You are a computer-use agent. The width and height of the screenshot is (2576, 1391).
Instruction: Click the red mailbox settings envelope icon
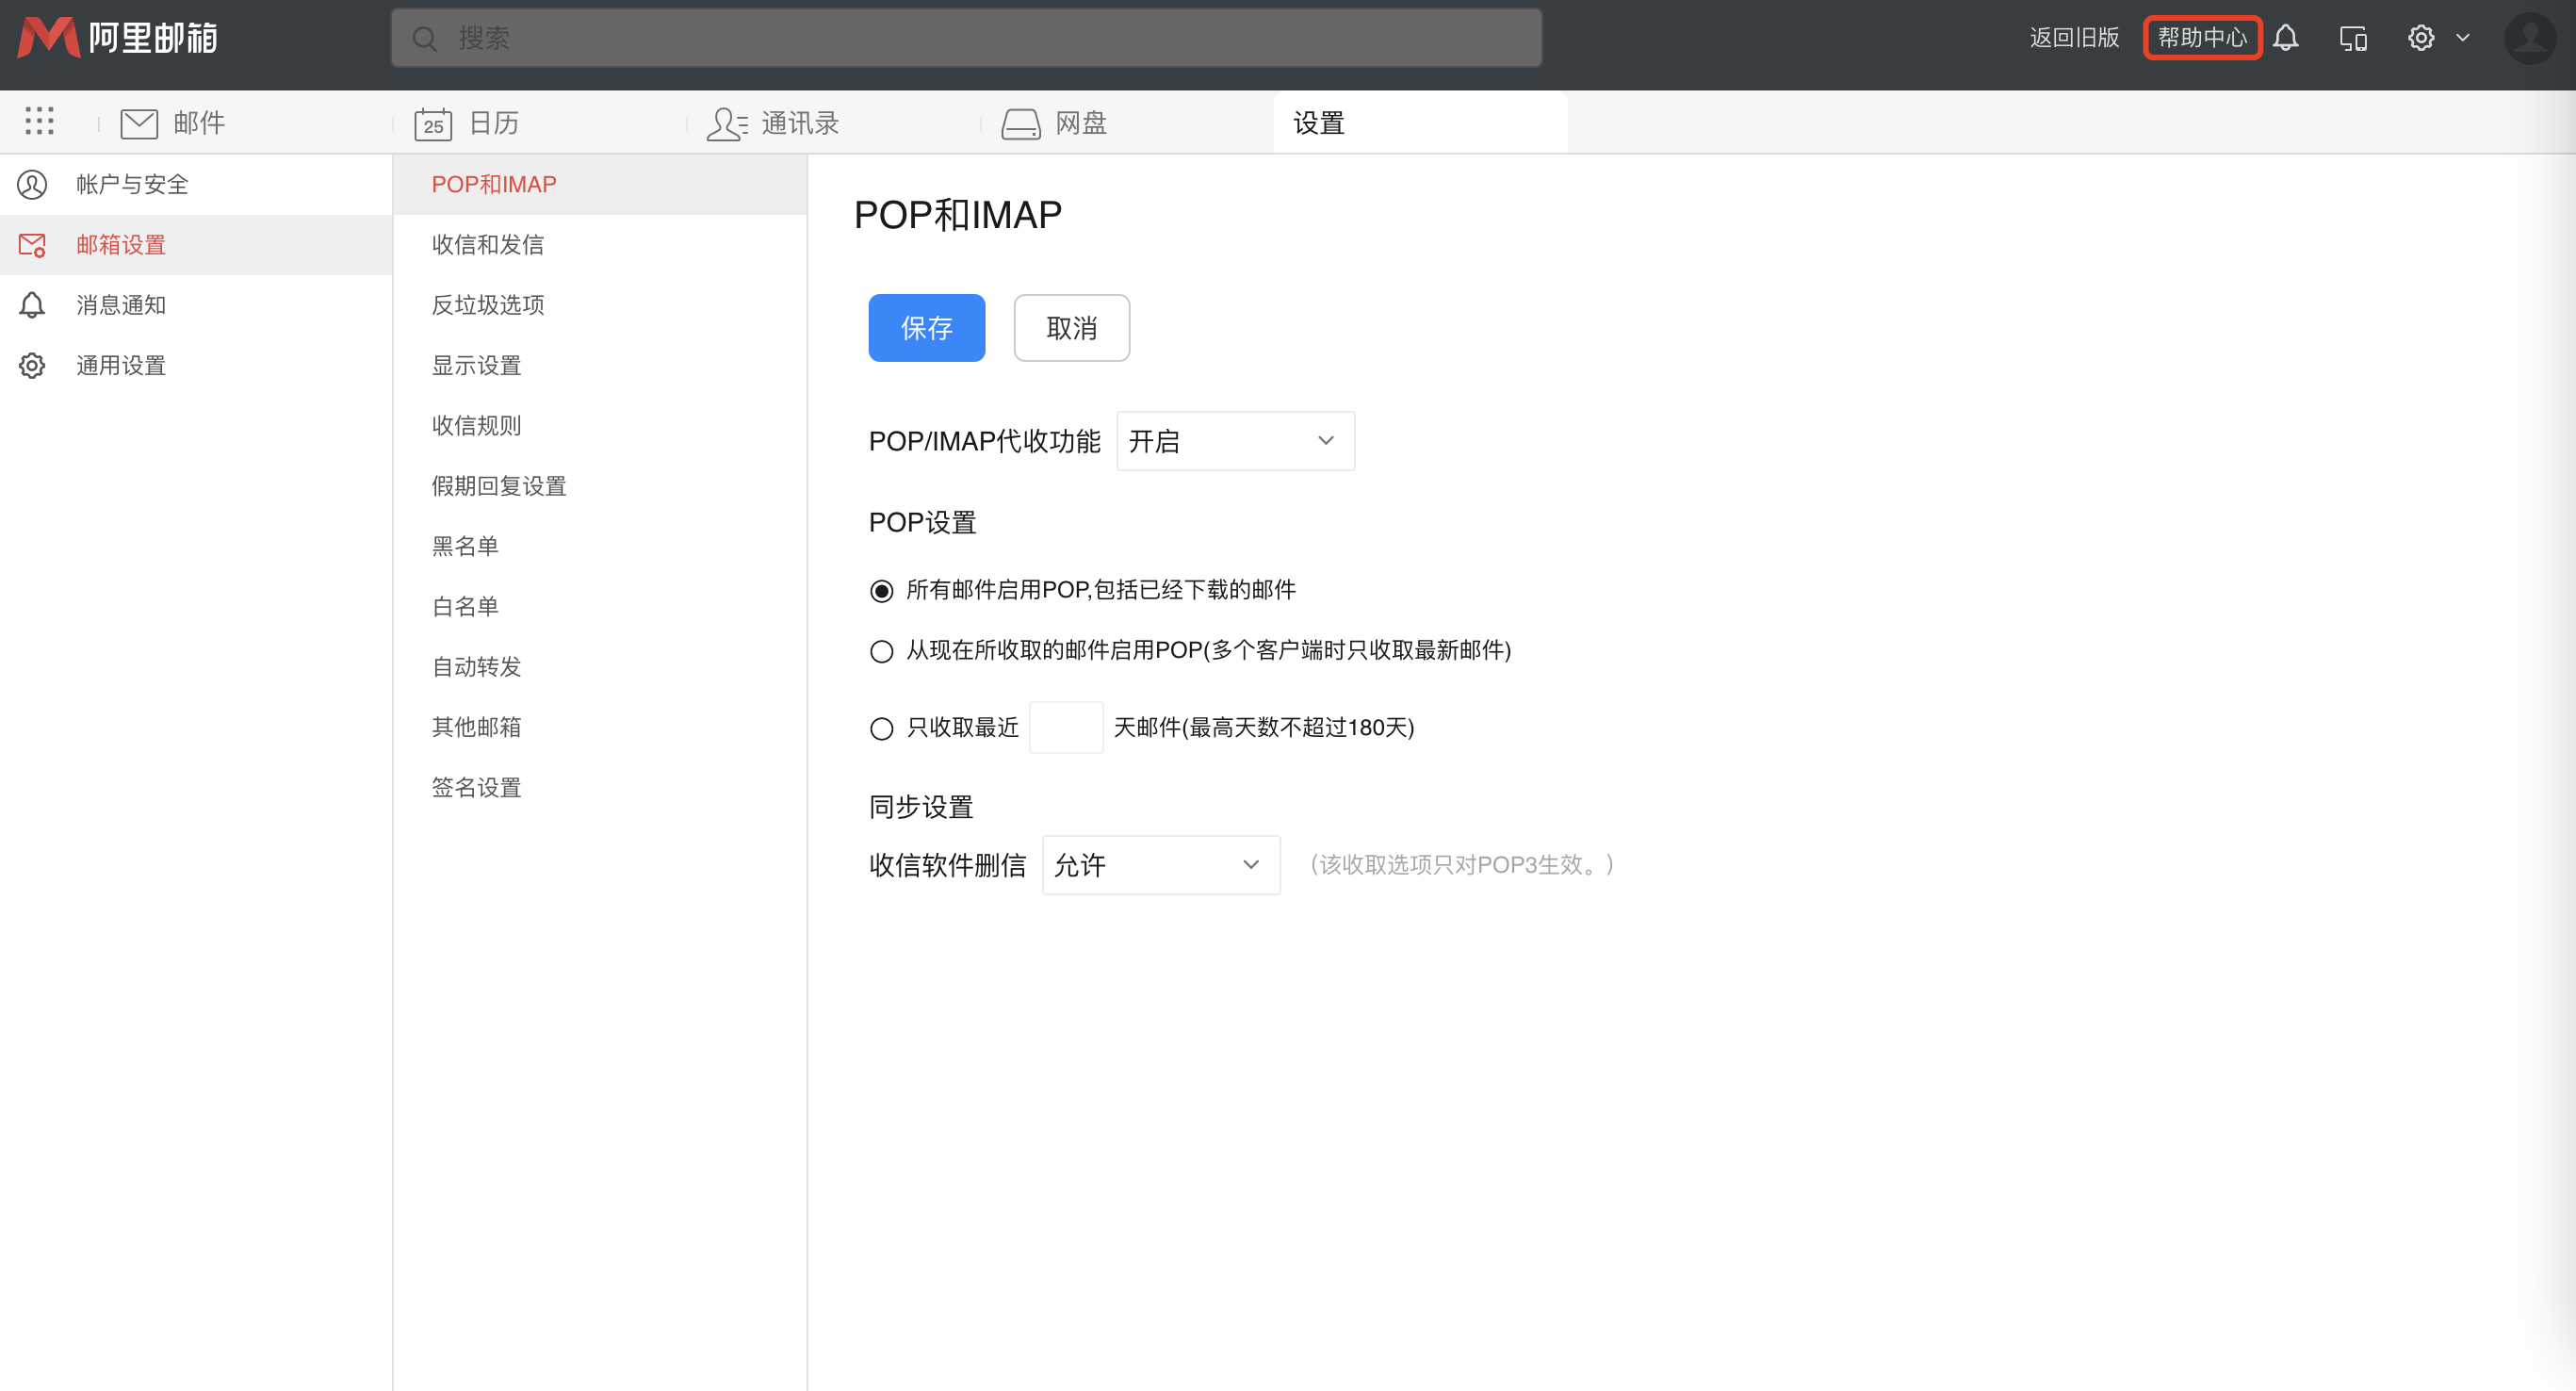click(x=32, y=245)
